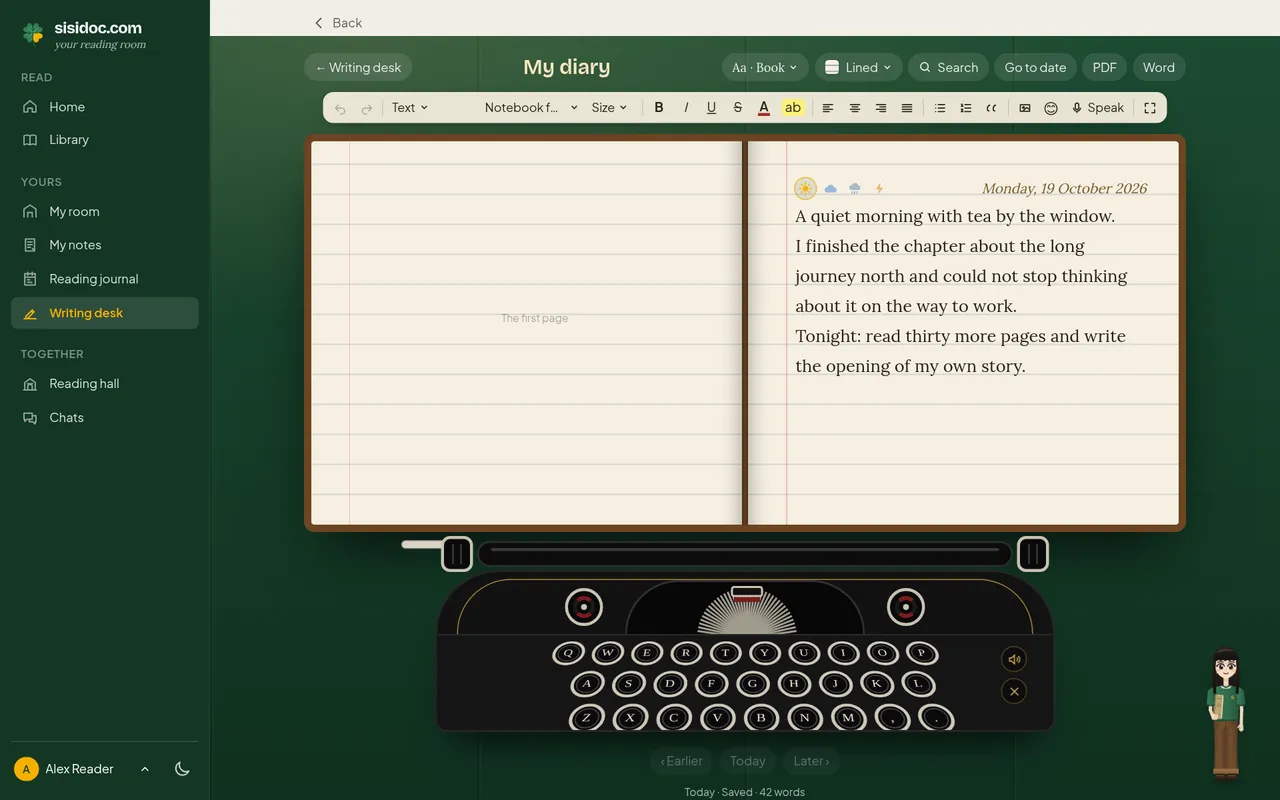Search the diary
The image size is (1280, 800).
click(x=948, y=67)
